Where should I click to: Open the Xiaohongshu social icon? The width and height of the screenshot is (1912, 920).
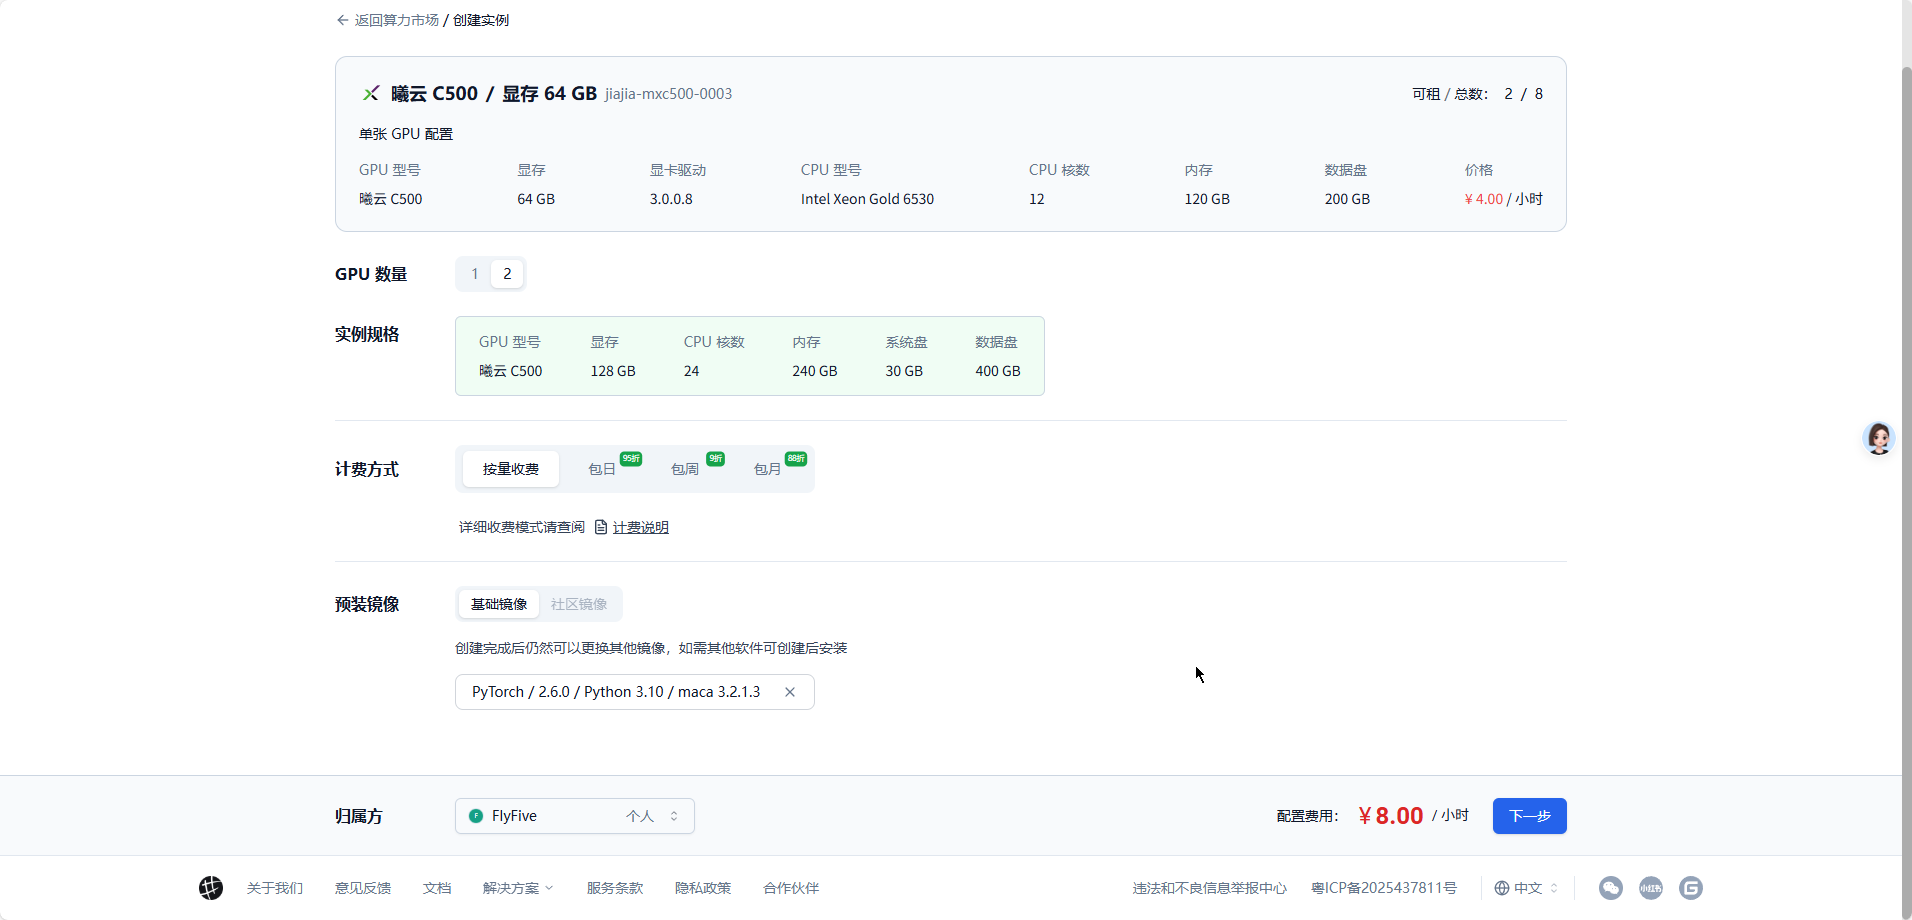[x=1650, y=888]
